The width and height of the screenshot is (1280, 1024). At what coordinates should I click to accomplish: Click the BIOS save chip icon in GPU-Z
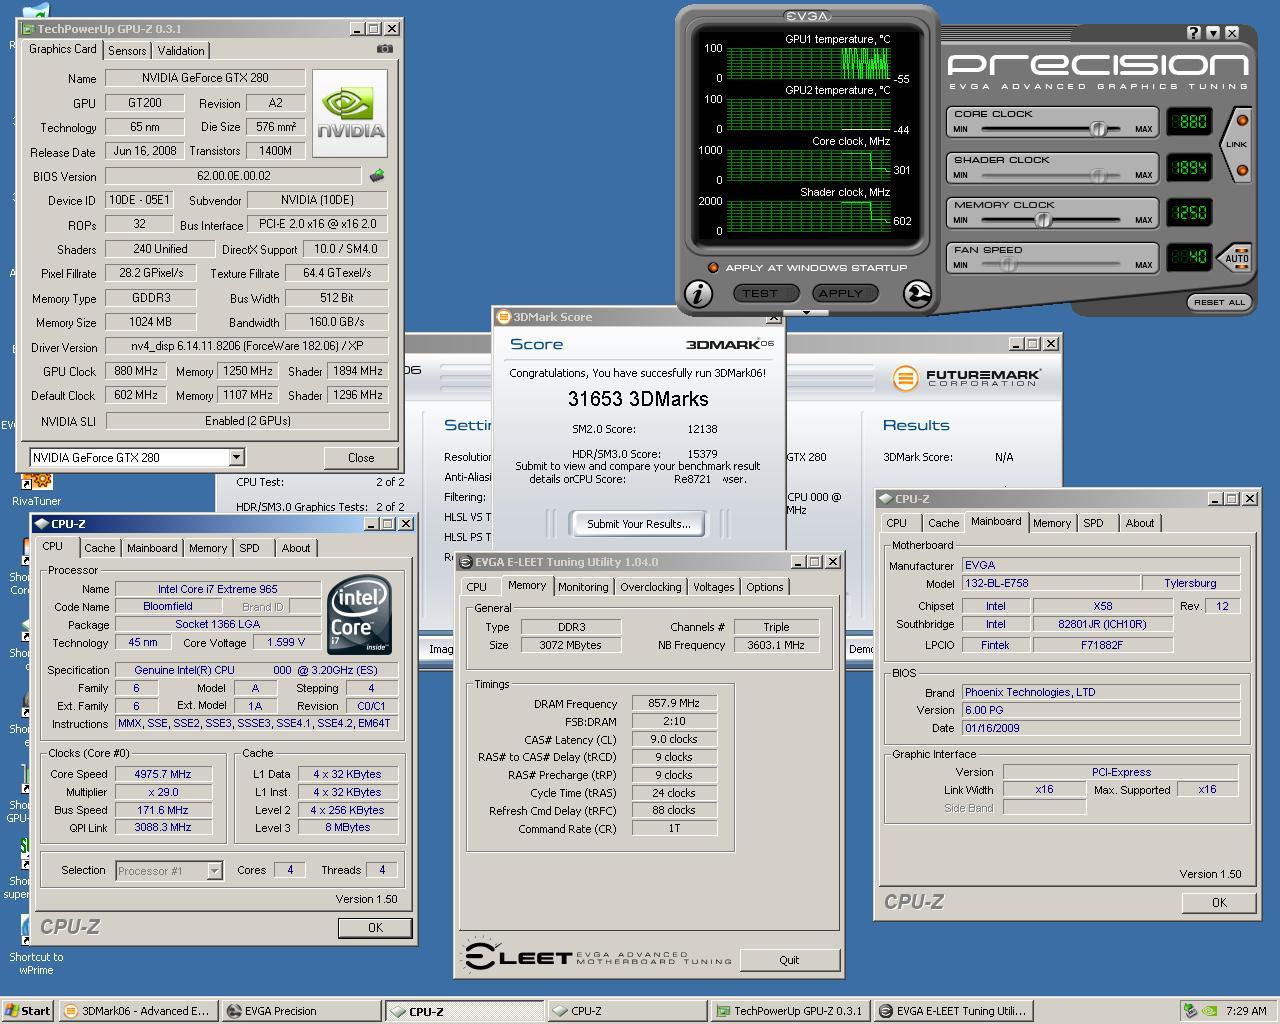point(377,176)
